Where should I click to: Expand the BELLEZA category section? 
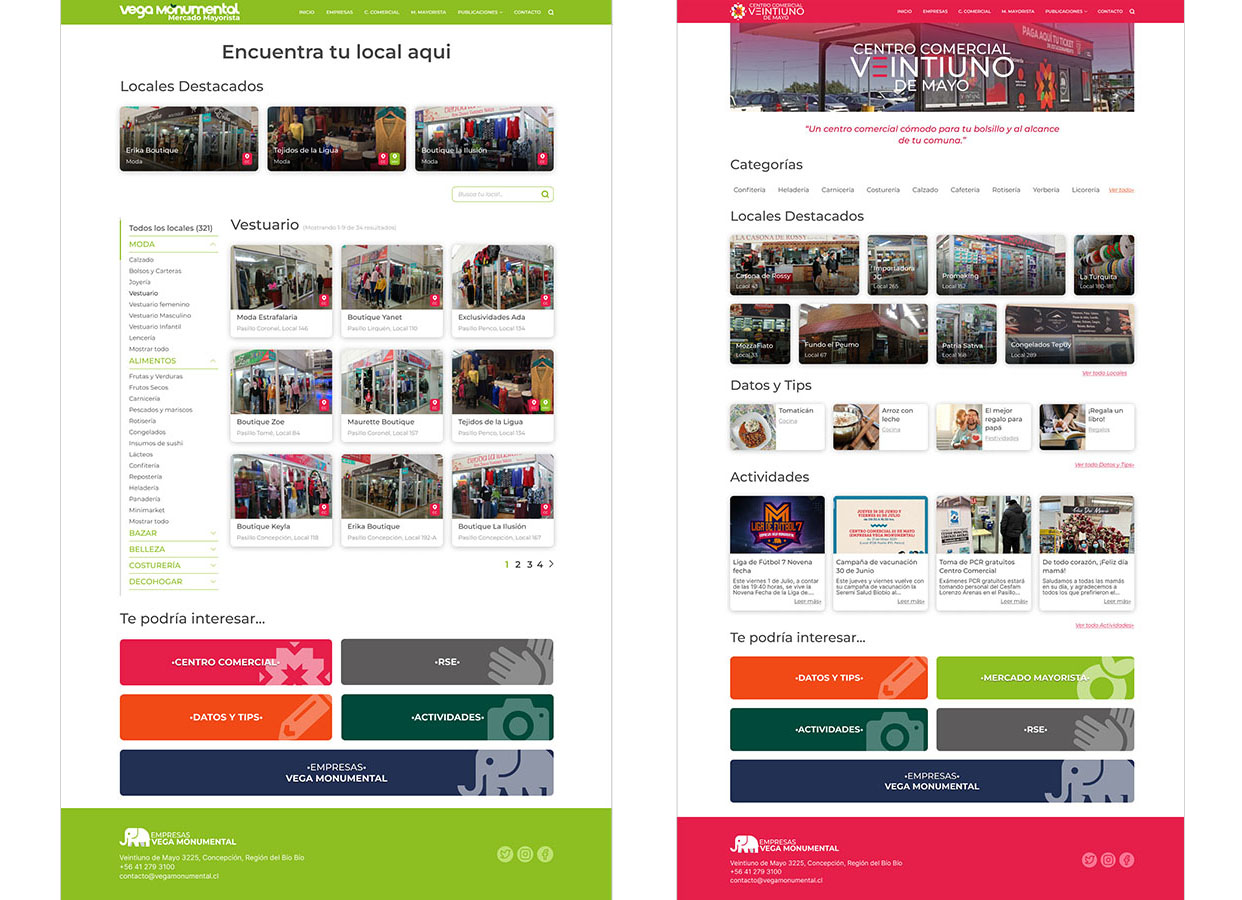click(213, 549)
